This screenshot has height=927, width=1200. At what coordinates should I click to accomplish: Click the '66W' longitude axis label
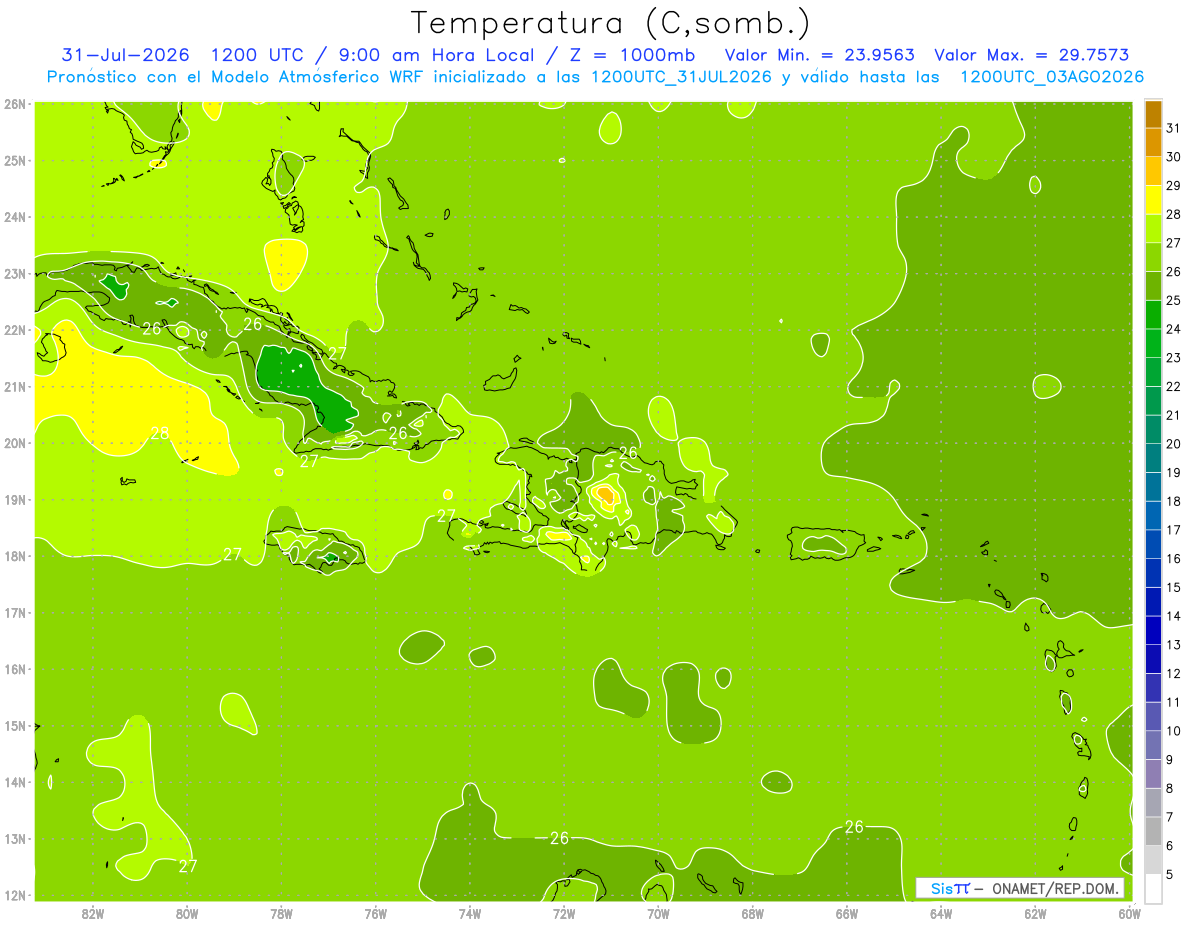click(x=847, y=913)
